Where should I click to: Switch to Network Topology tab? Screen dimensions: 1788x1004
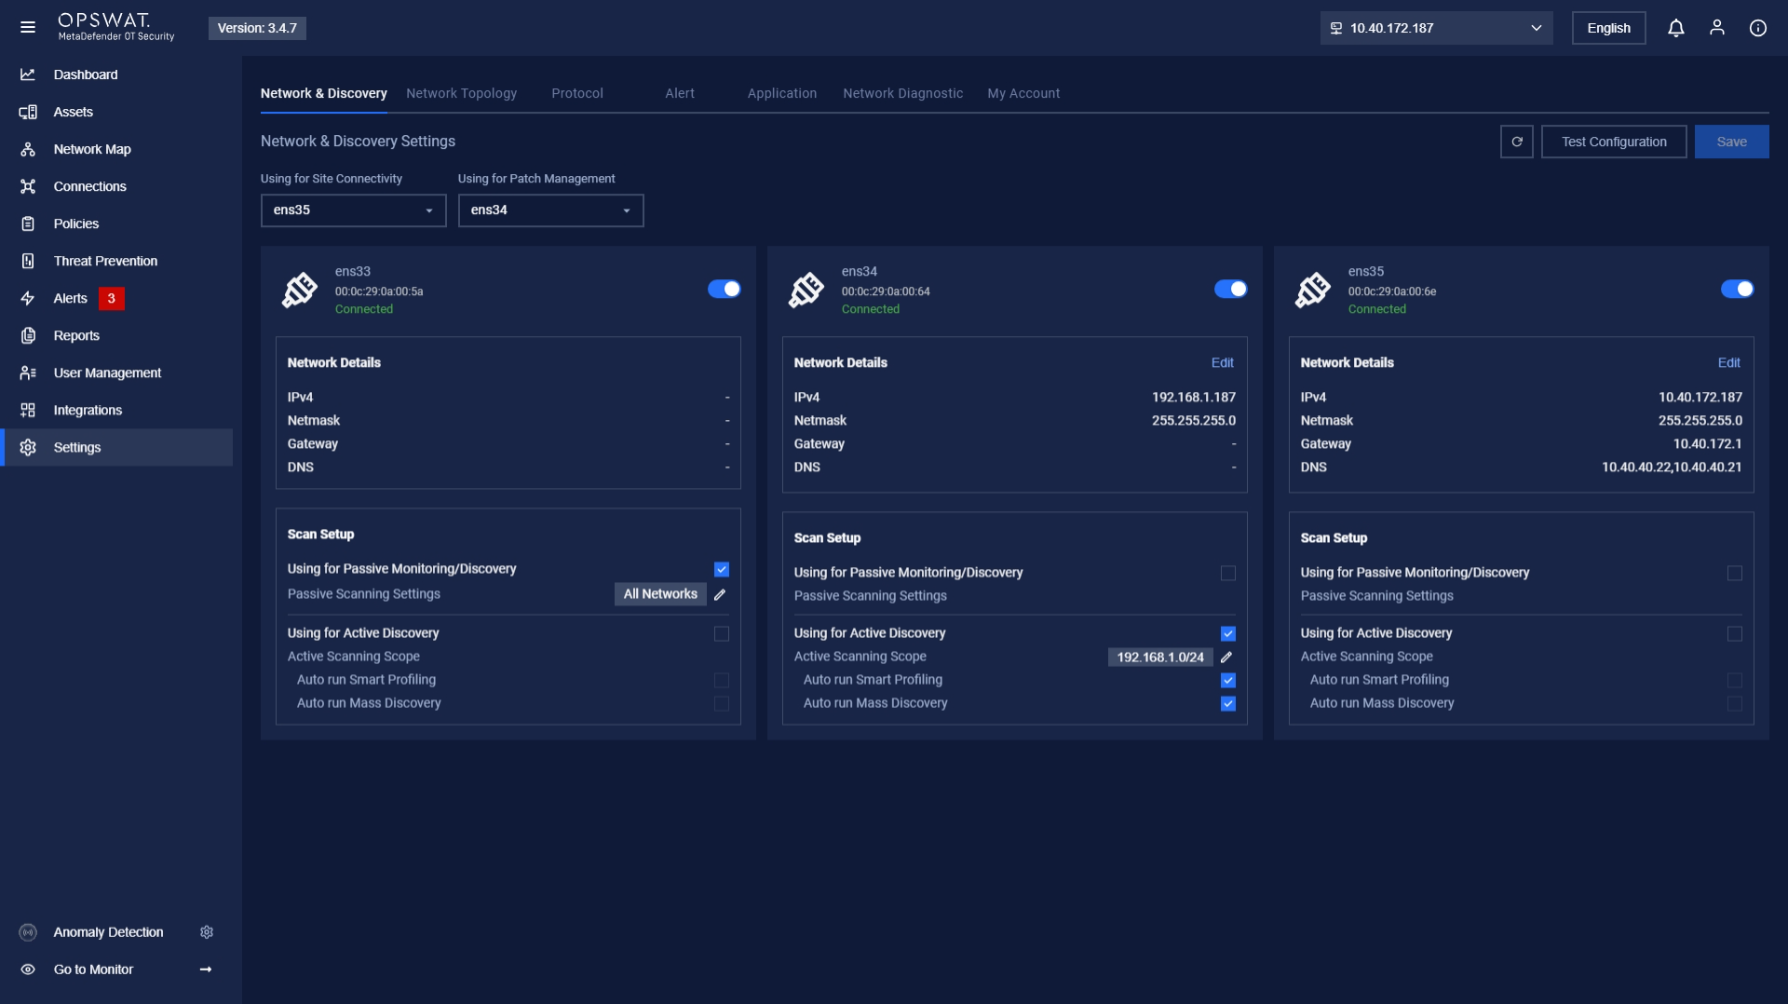(x=462, y=93)
